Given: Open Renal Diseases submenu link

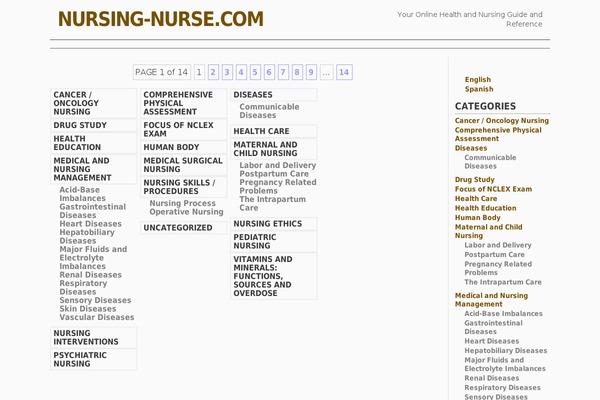Looking at the screenshot, I should tap(90, 275).
